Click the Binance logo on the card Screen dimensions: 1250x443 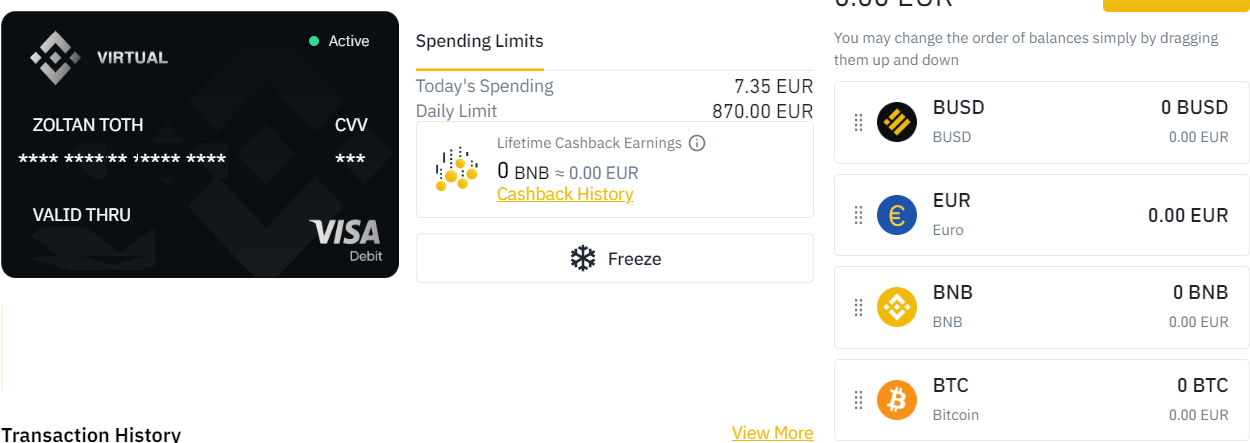[55, 57]
